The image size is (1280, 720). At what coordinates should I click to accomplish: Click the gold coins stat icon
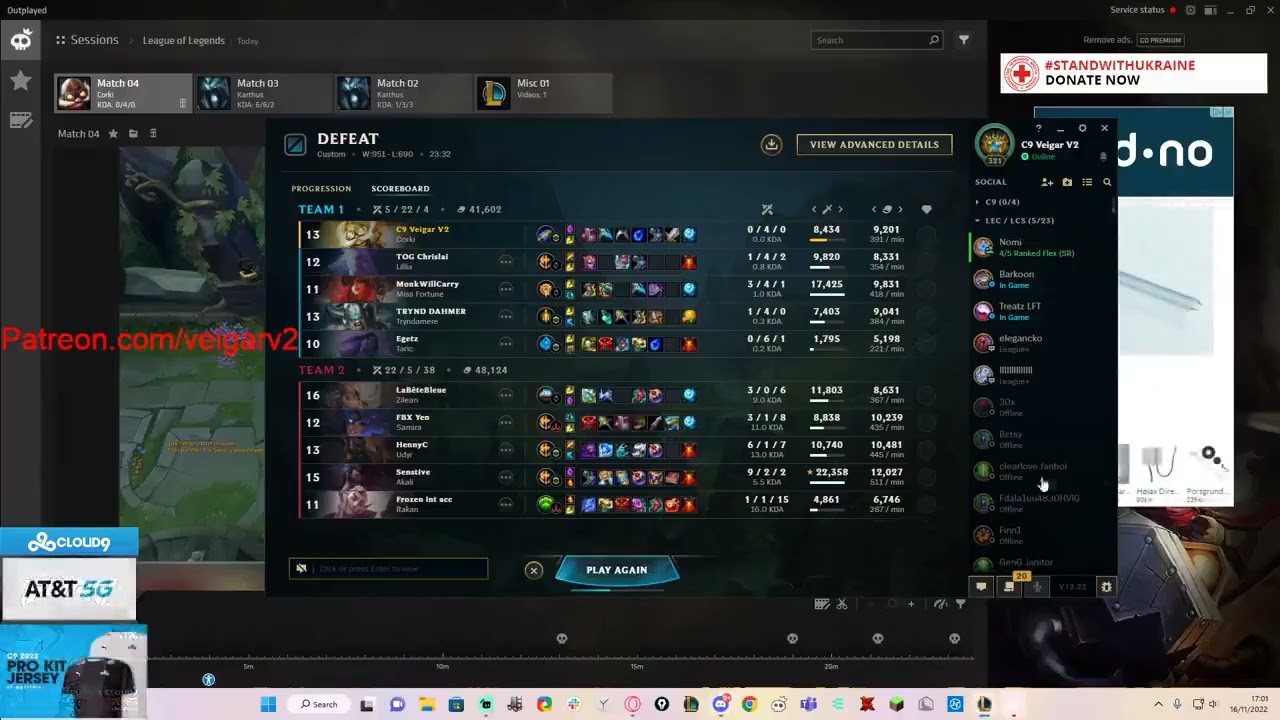[x=887, y=209]
